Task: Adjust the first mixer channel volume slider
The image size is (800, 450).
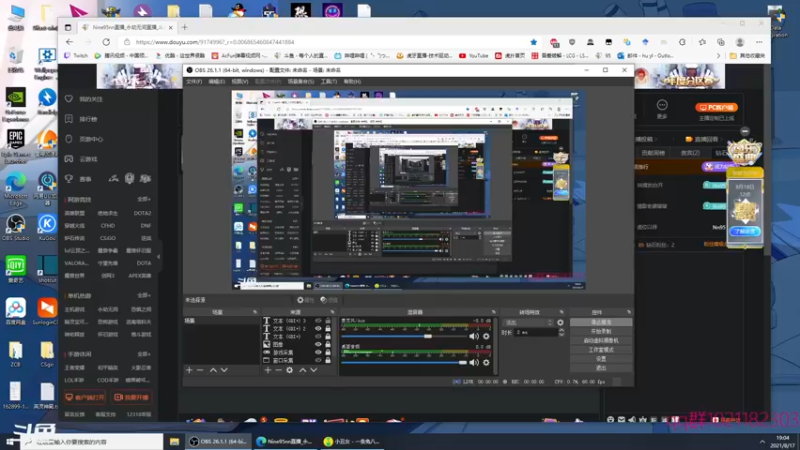Action: coord(428,336)
